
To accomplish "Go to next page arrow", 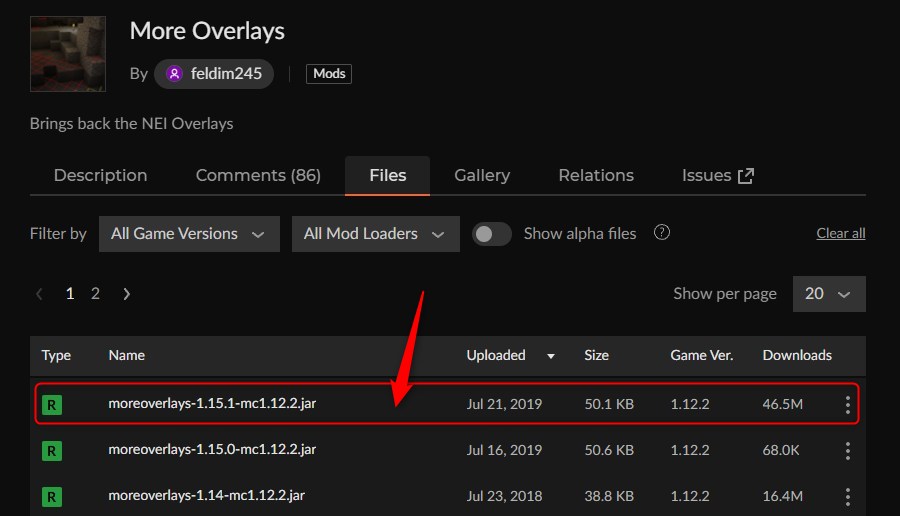I will 126,294.
